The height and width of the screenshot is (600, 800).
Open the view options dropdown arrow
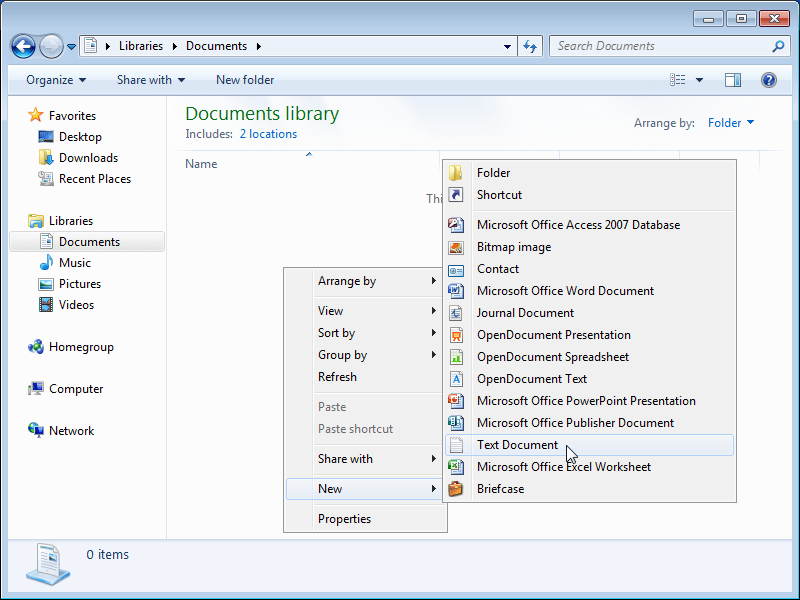pos(699,80)
